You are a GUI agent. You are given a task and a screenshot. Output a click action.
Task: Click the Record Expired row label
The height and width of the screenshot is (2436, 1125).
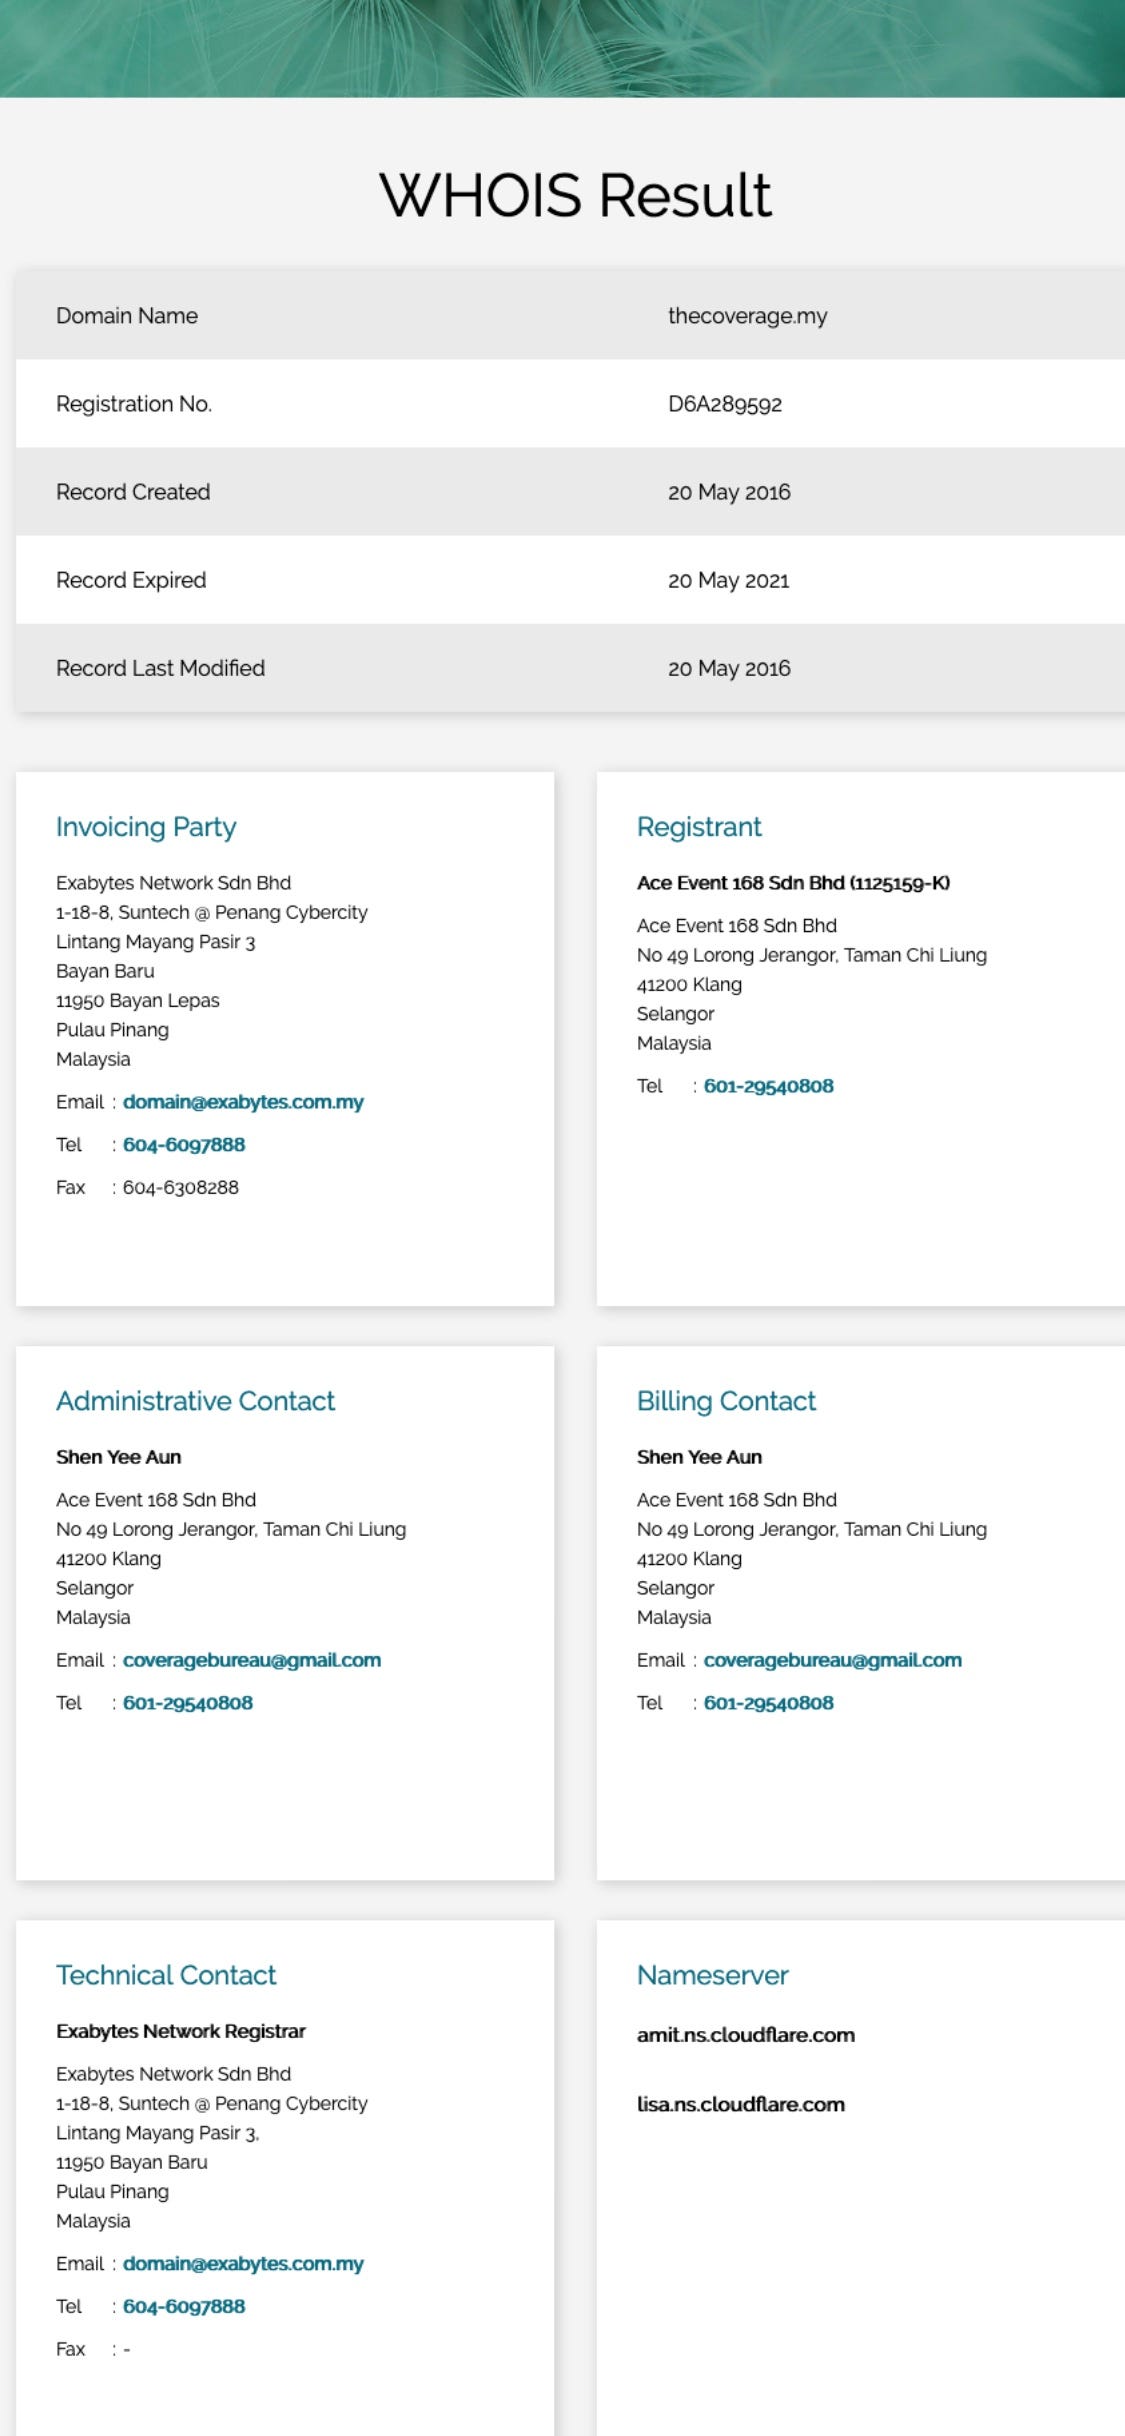point(131,580)
